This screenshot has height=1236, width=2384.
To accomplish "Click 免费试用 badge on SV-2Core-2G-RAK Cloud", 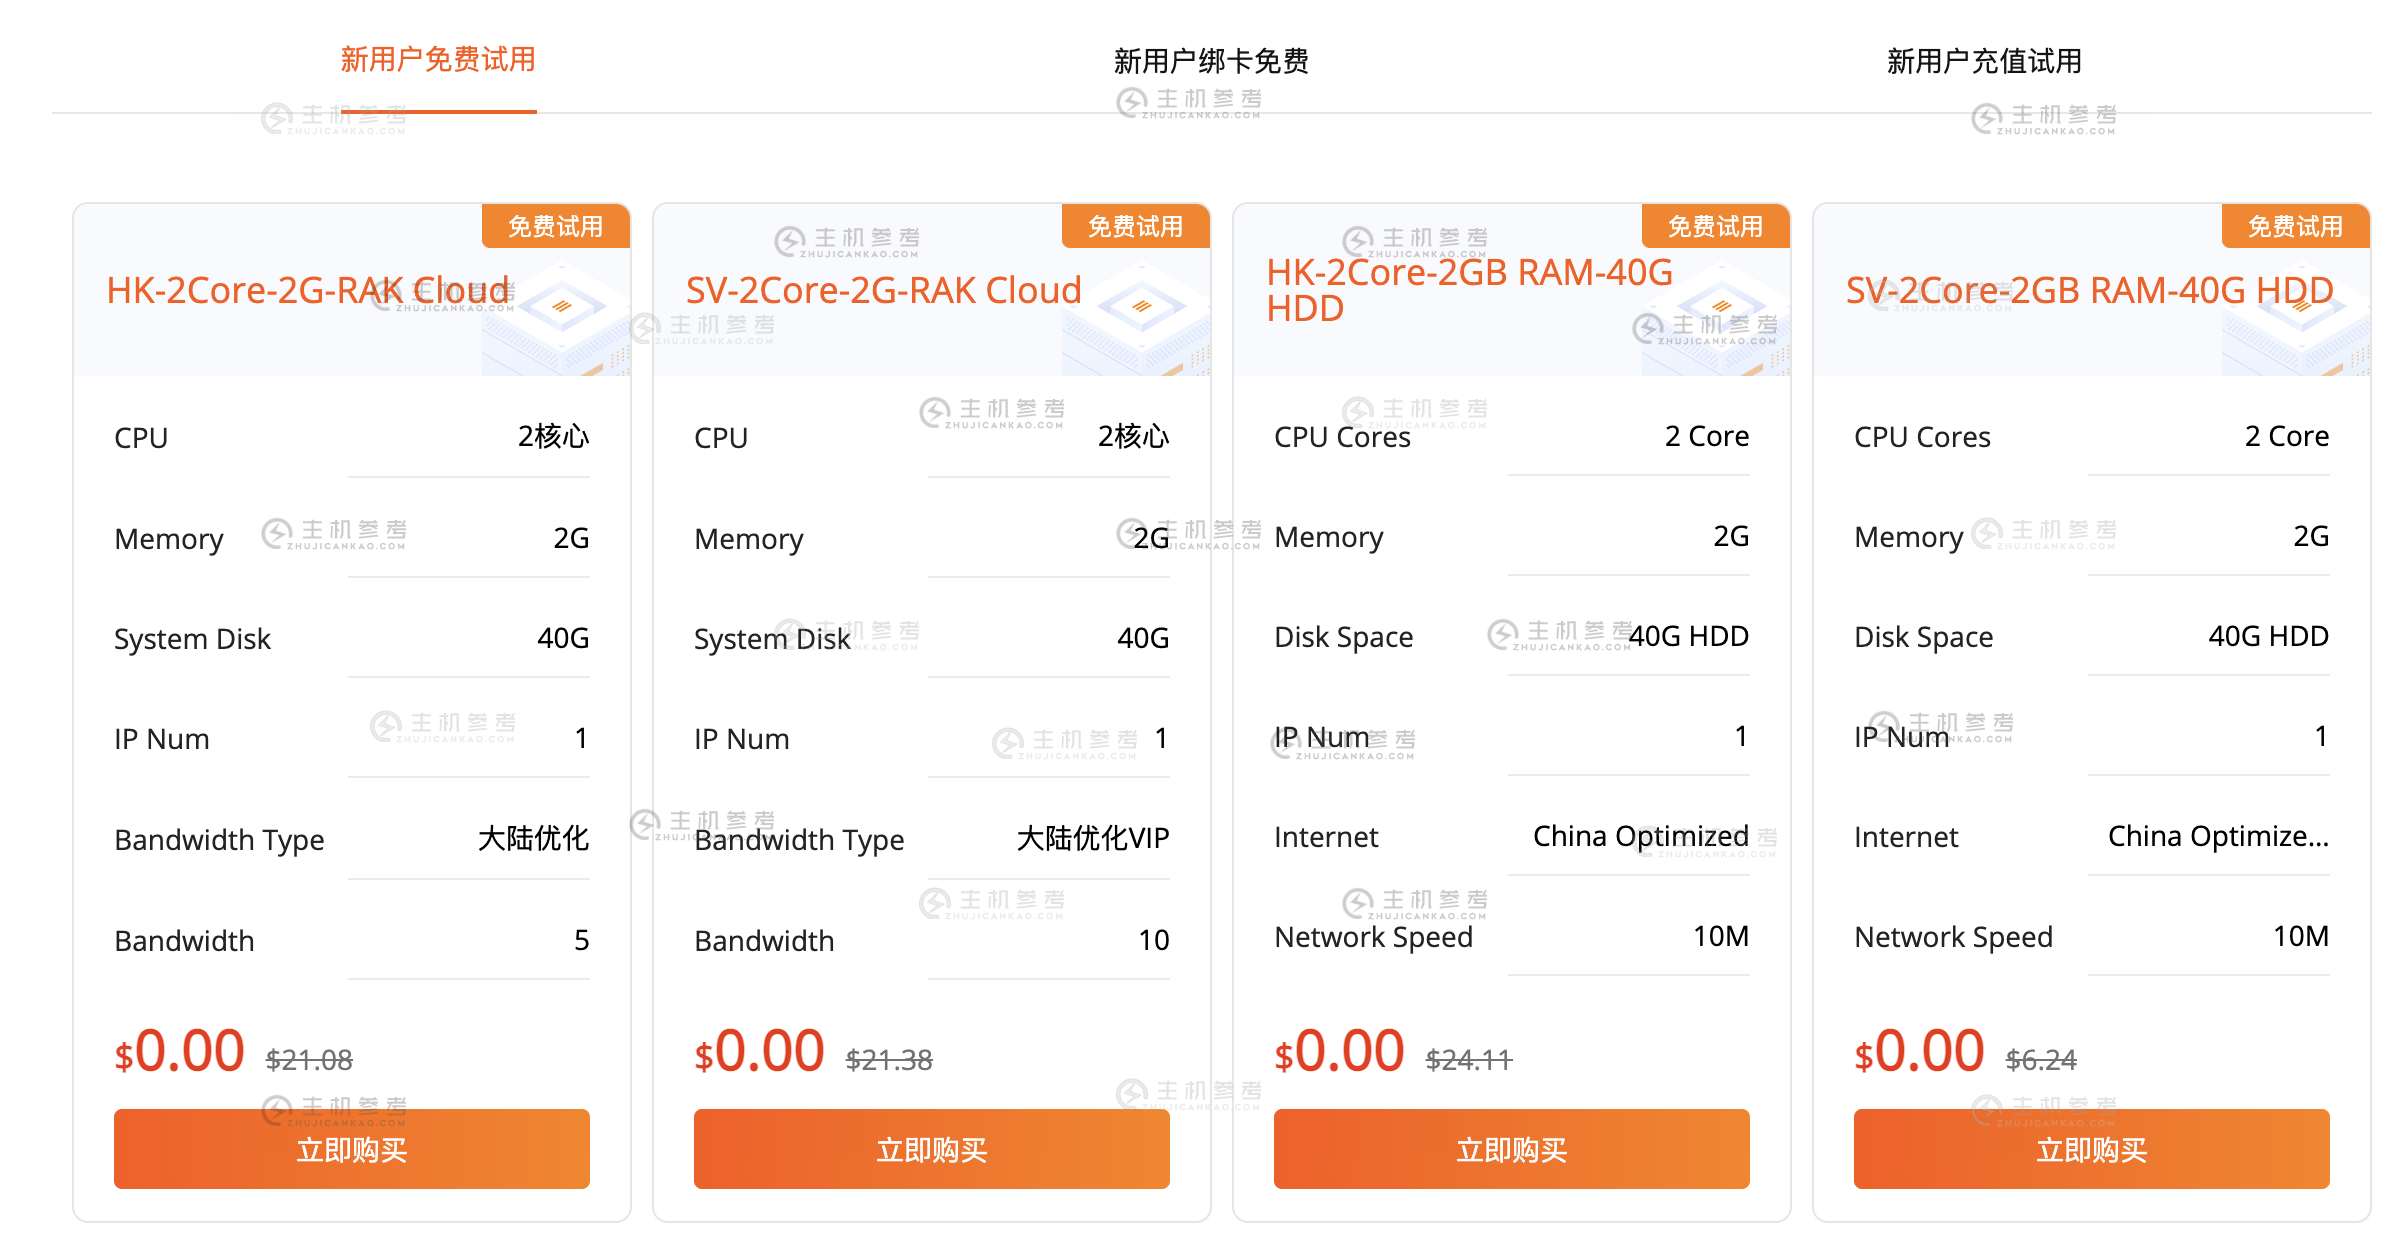I will (1136, 226).
